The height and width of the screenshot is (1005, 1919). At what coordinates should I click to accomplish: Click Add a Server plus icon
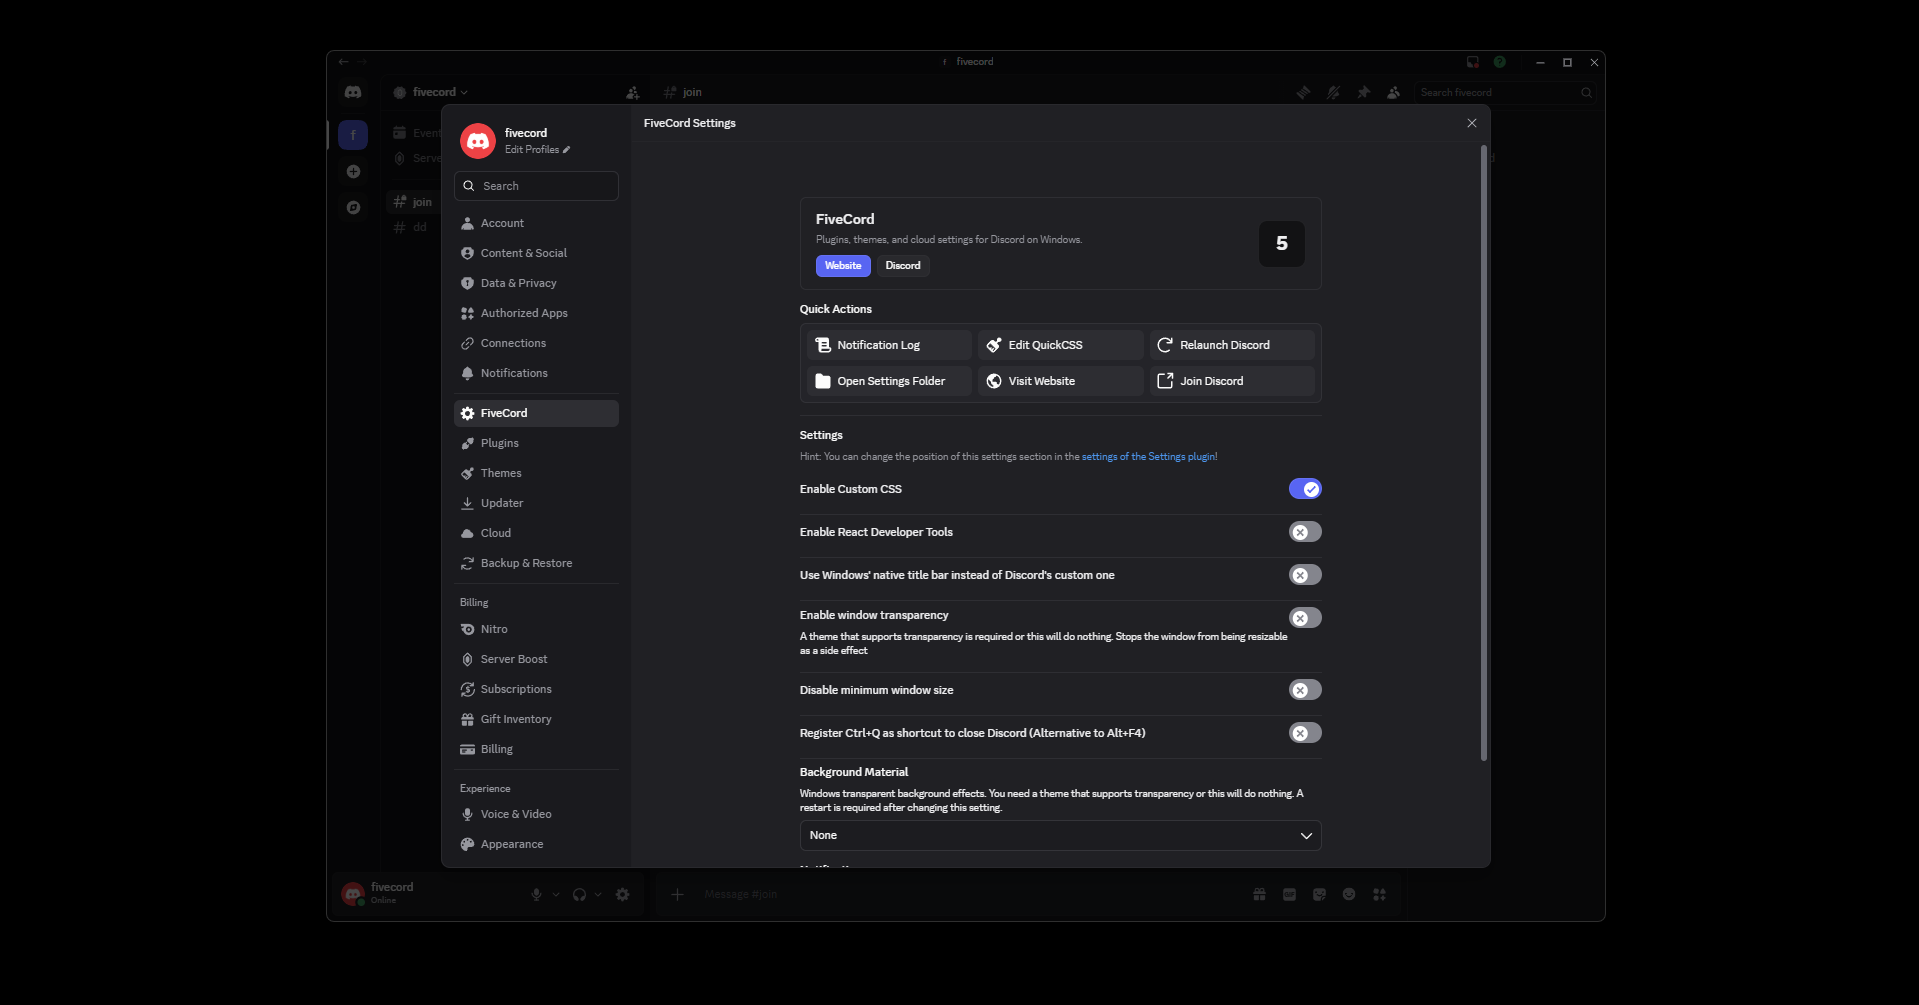coord(353,172)
